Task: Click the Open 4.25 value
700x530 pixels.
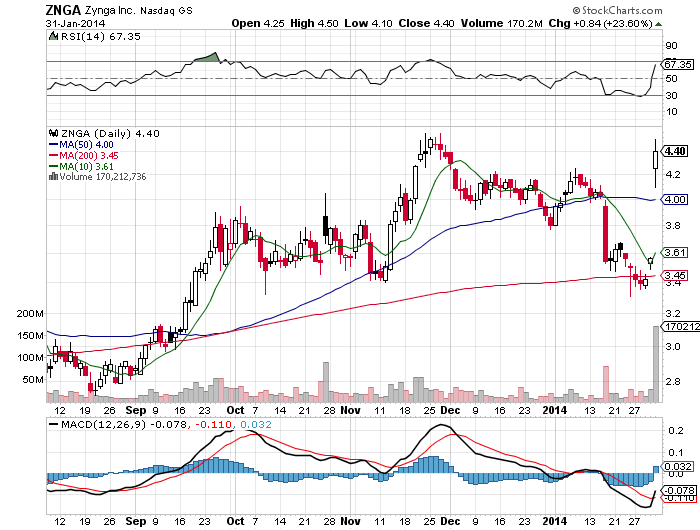Action: click(258, 23)
